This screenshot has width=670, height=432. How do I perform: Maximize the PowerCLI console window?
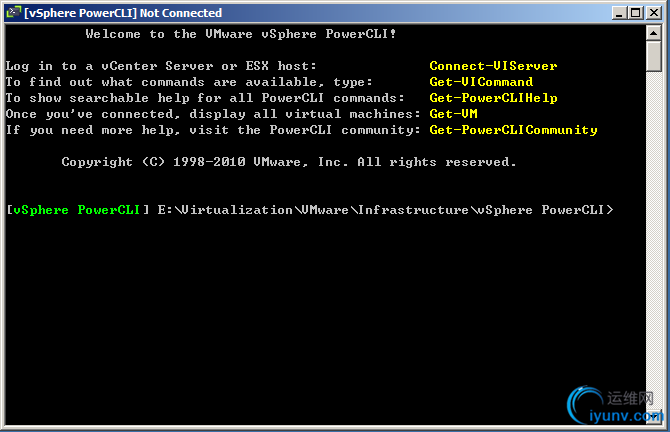point(637,13)
